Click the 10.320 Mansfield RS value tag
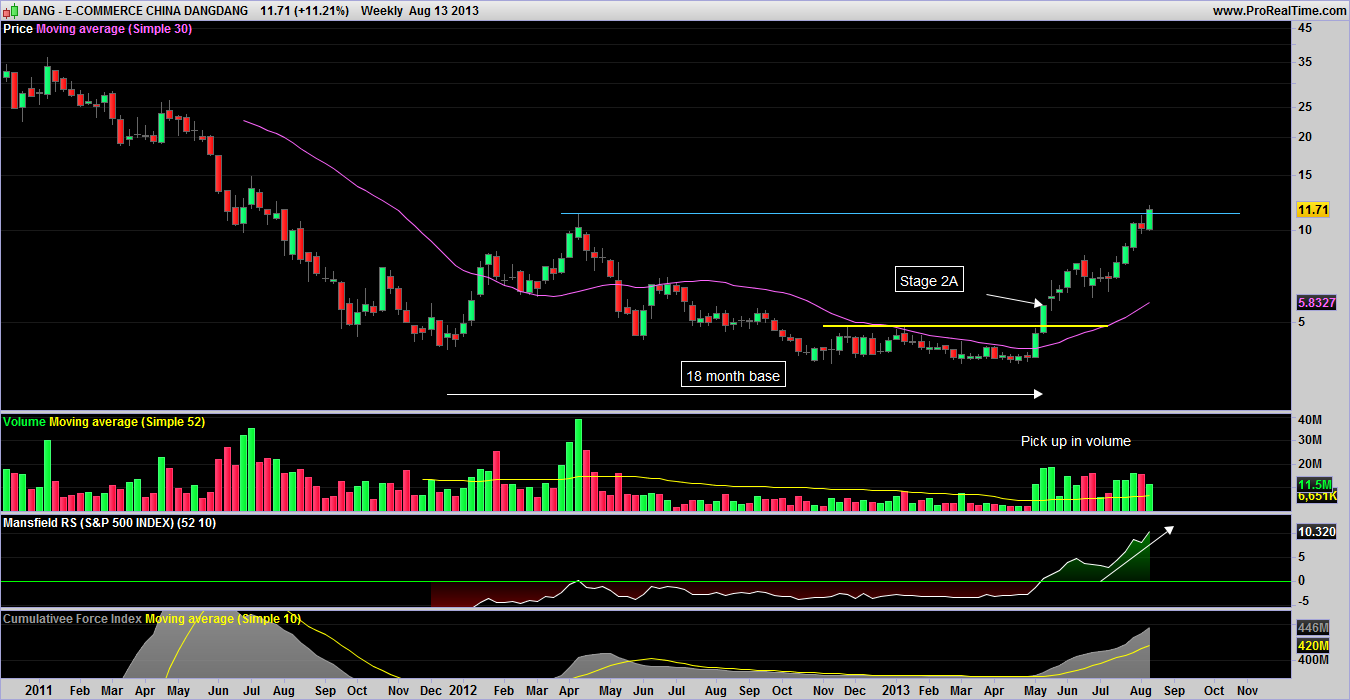 (x=1315, y=532)
